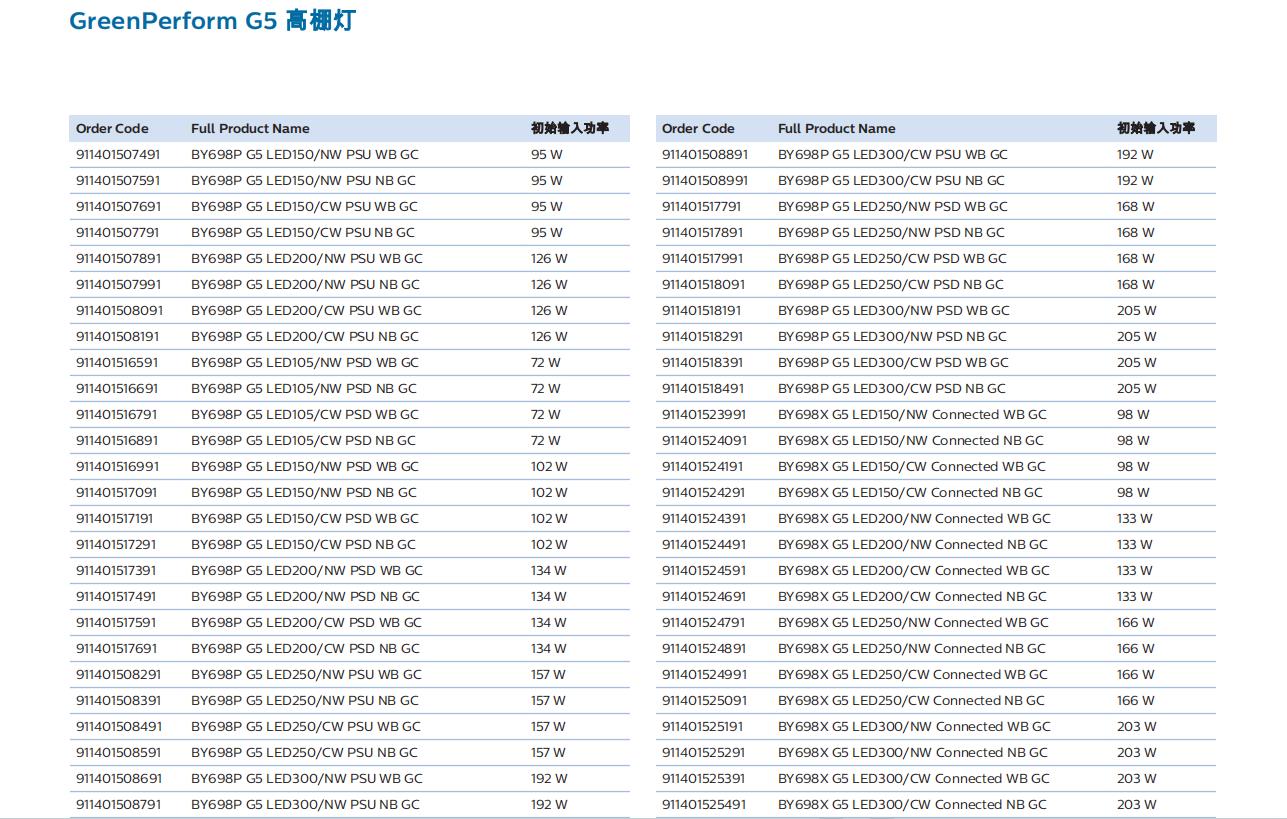The height and width of the screenshot is (819, 1287).
Task: Click product BY698P G5 LED105/NW PSD WB GC
Action: point(305,363)
